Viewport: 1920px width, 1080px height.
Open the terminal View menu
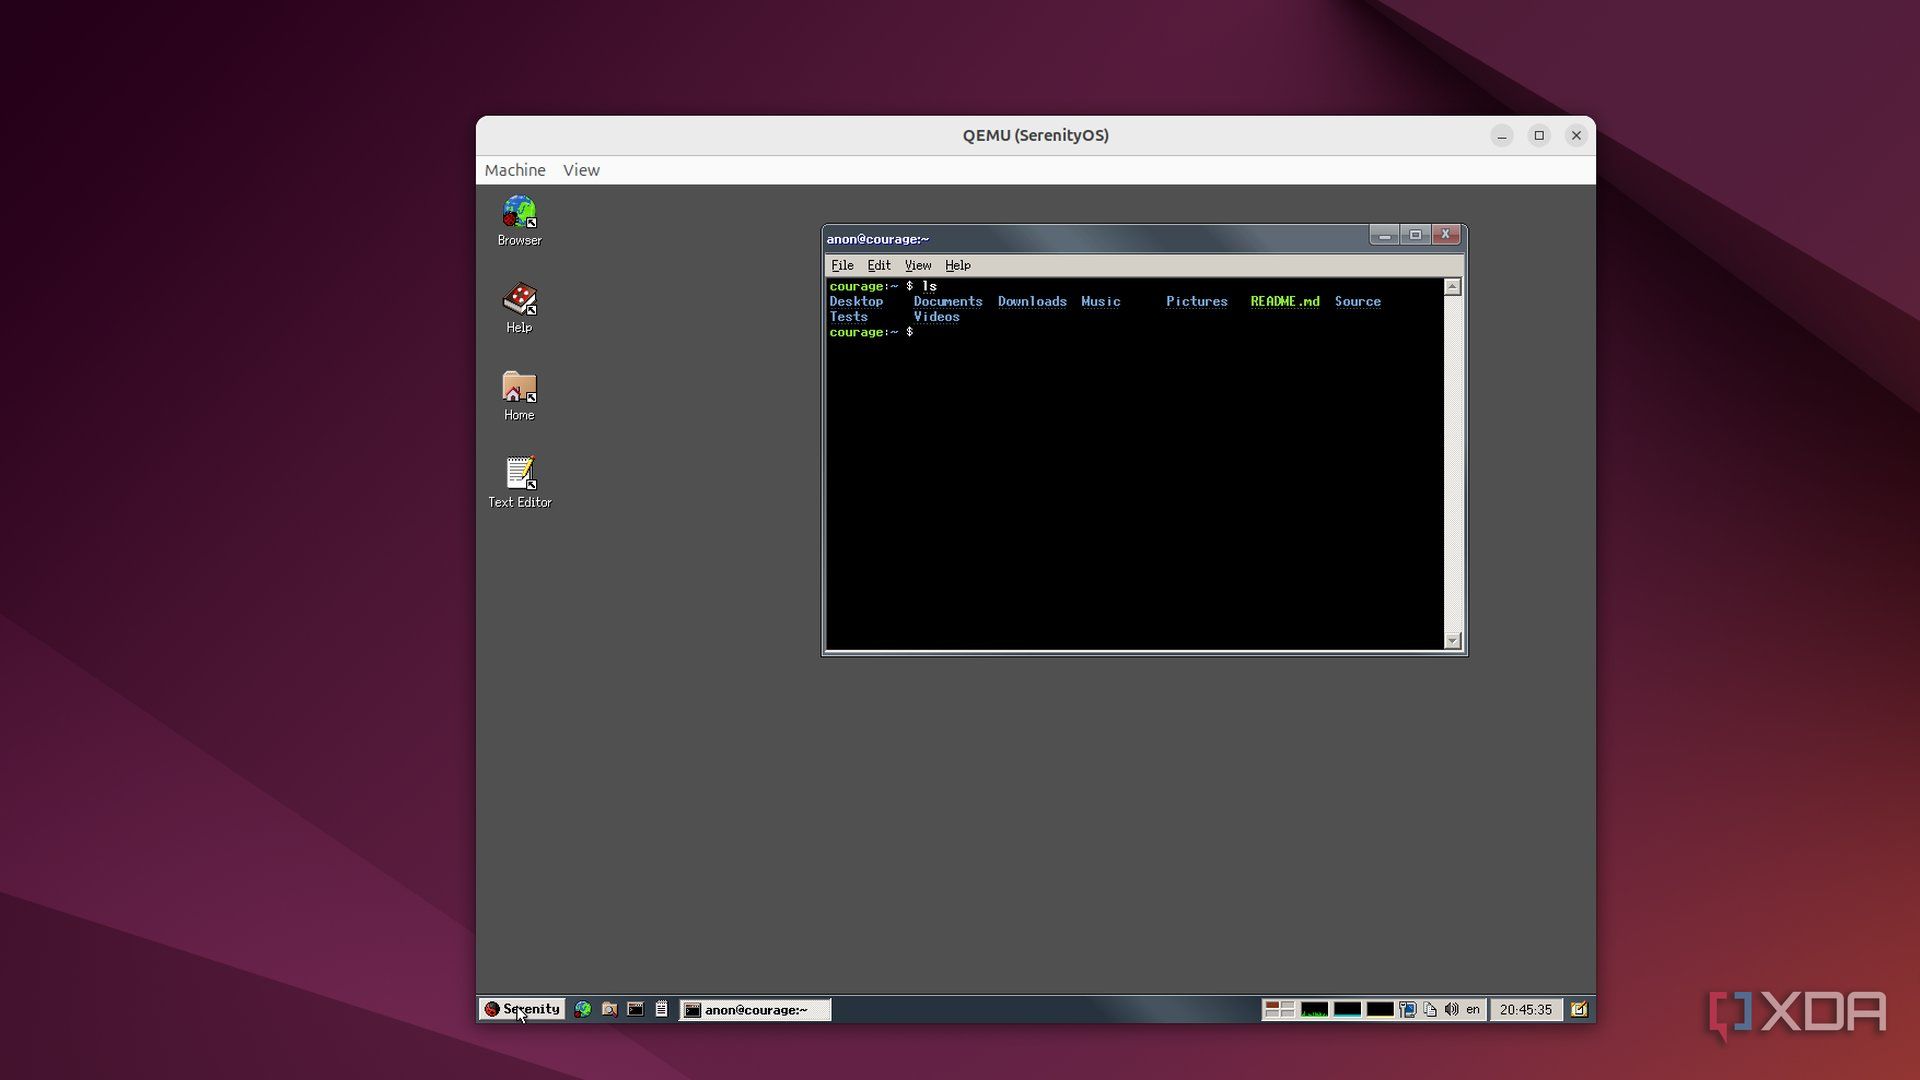[918, 265]
